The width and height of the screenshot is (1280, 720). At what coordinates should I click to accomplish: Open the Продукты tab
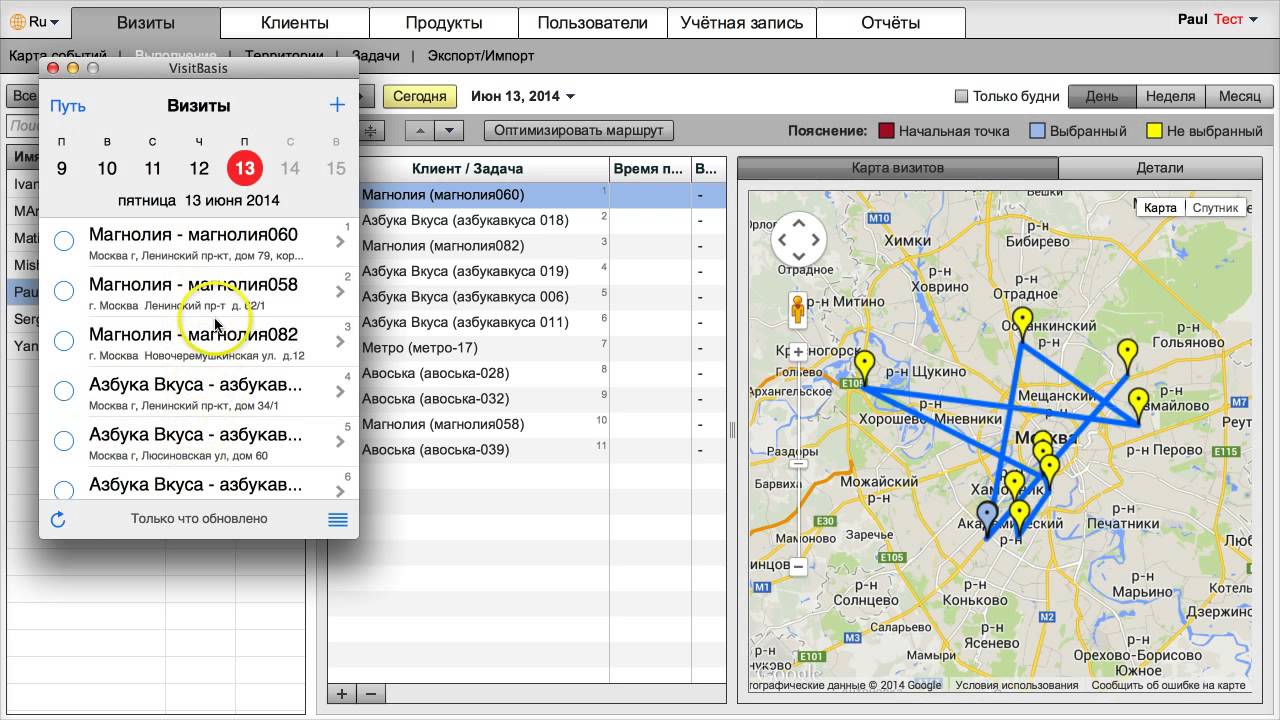(444, 22)
